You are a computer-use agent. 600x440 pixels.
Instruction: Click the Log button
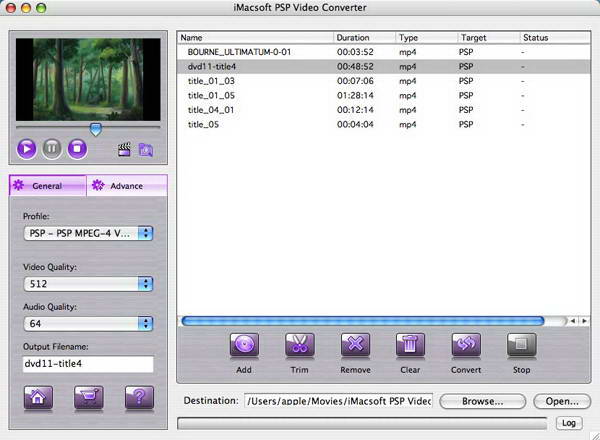(x=569, y=423)
